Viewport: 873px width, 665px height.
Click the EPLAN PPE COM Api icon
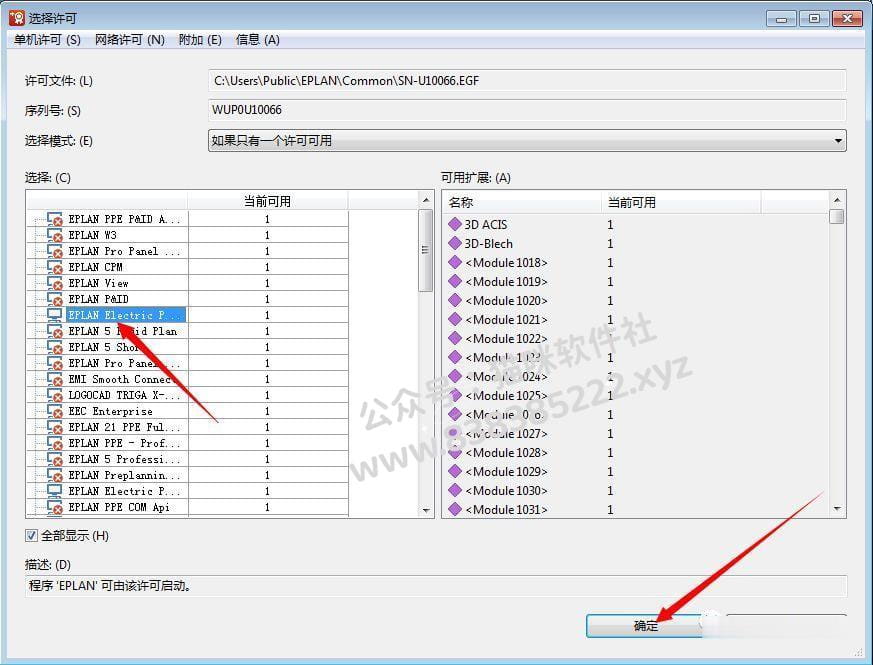pos(55,507)
